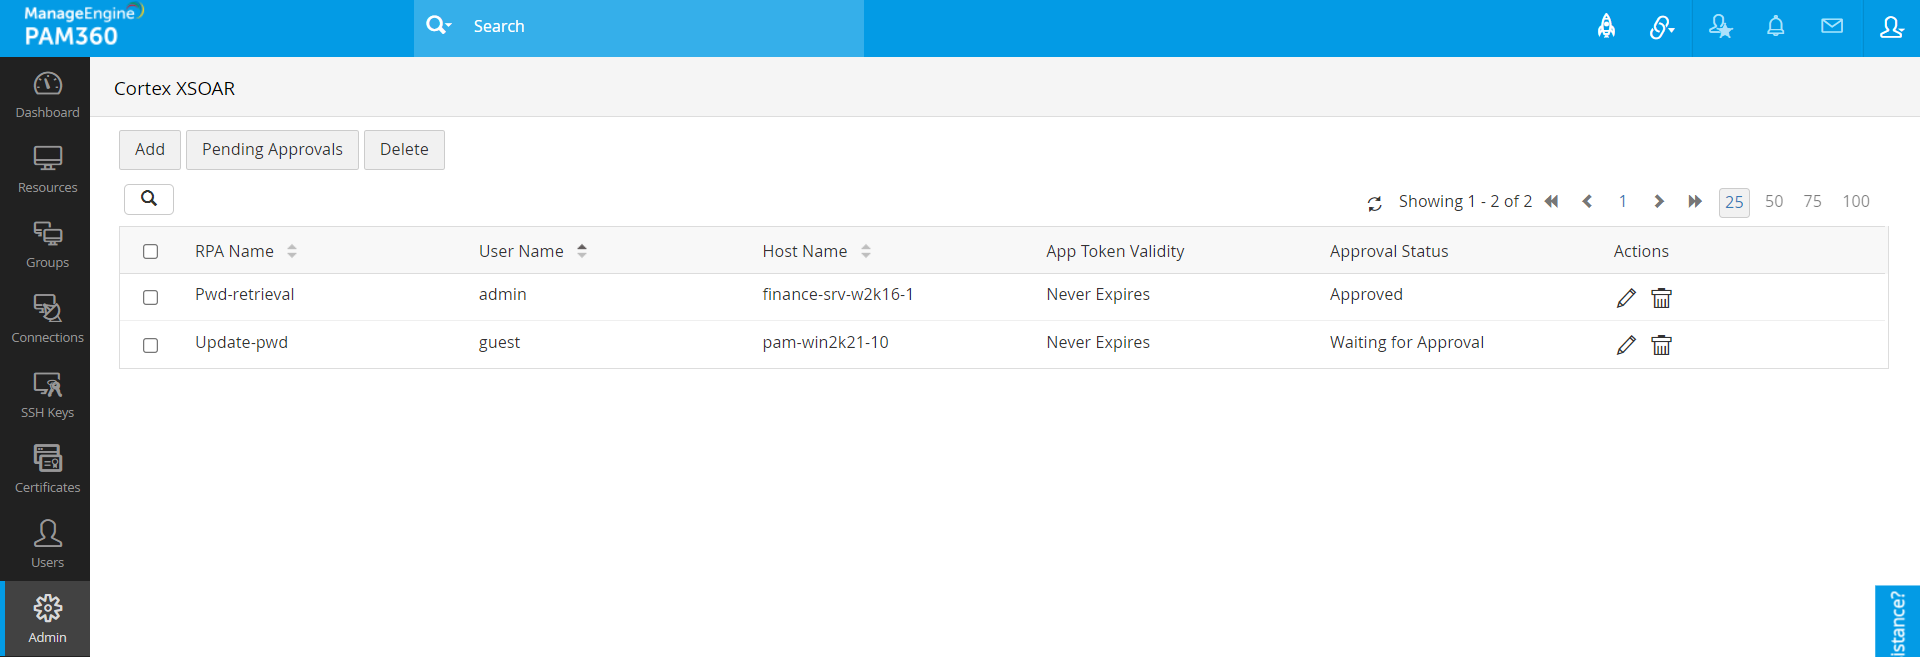1920x657 pixels.
Task: Click the 'admin' user name cell
Action: (x=502, y=294)
